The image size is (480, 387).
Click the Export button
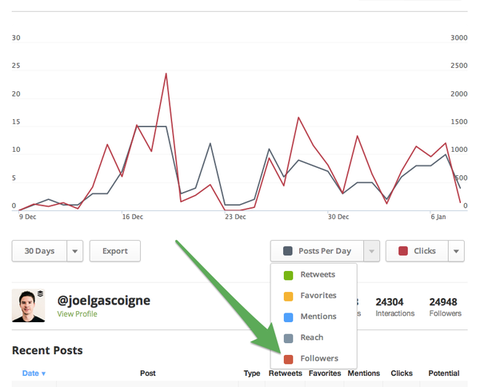pyautogui.click(x=115, y=251)
